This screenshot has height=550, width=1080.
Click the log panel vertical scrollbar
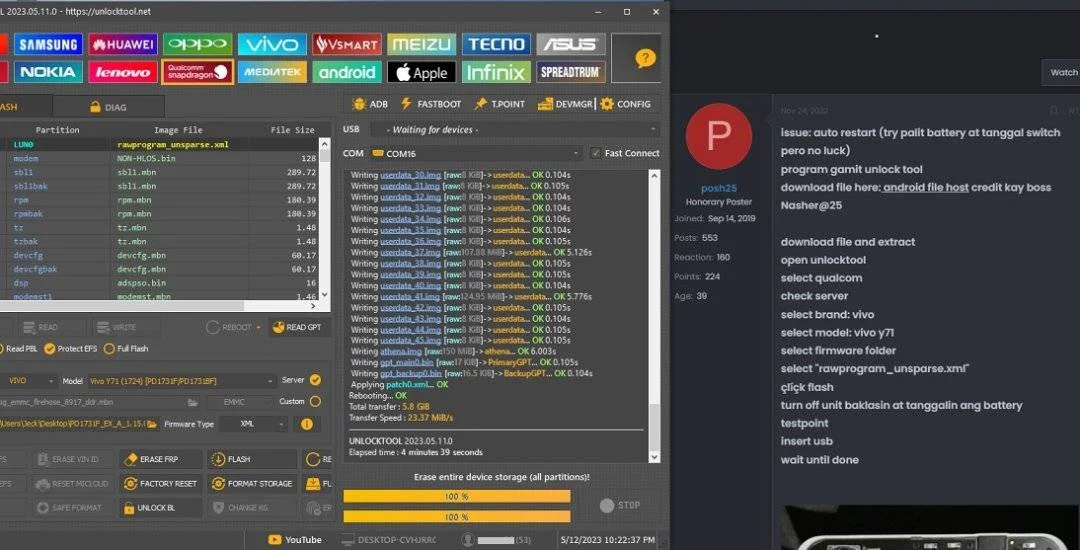coord(654,316)
